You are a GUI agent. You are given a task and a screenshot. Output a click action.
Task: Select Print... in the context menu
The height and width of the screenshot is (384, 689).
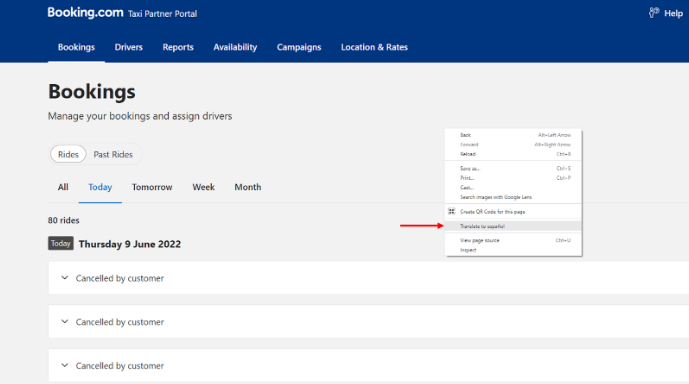pos(513,178)
